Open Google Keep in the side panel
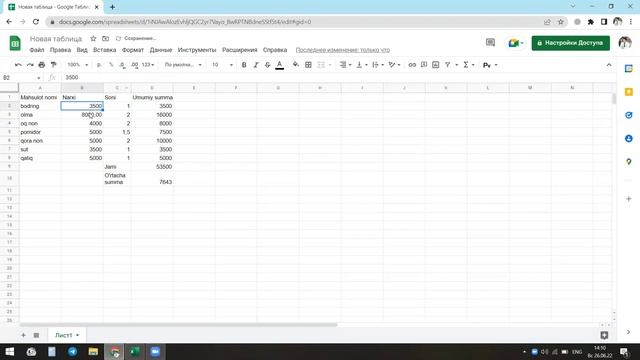The height and width of the screenshot is (360, 640). click(629, 92)
